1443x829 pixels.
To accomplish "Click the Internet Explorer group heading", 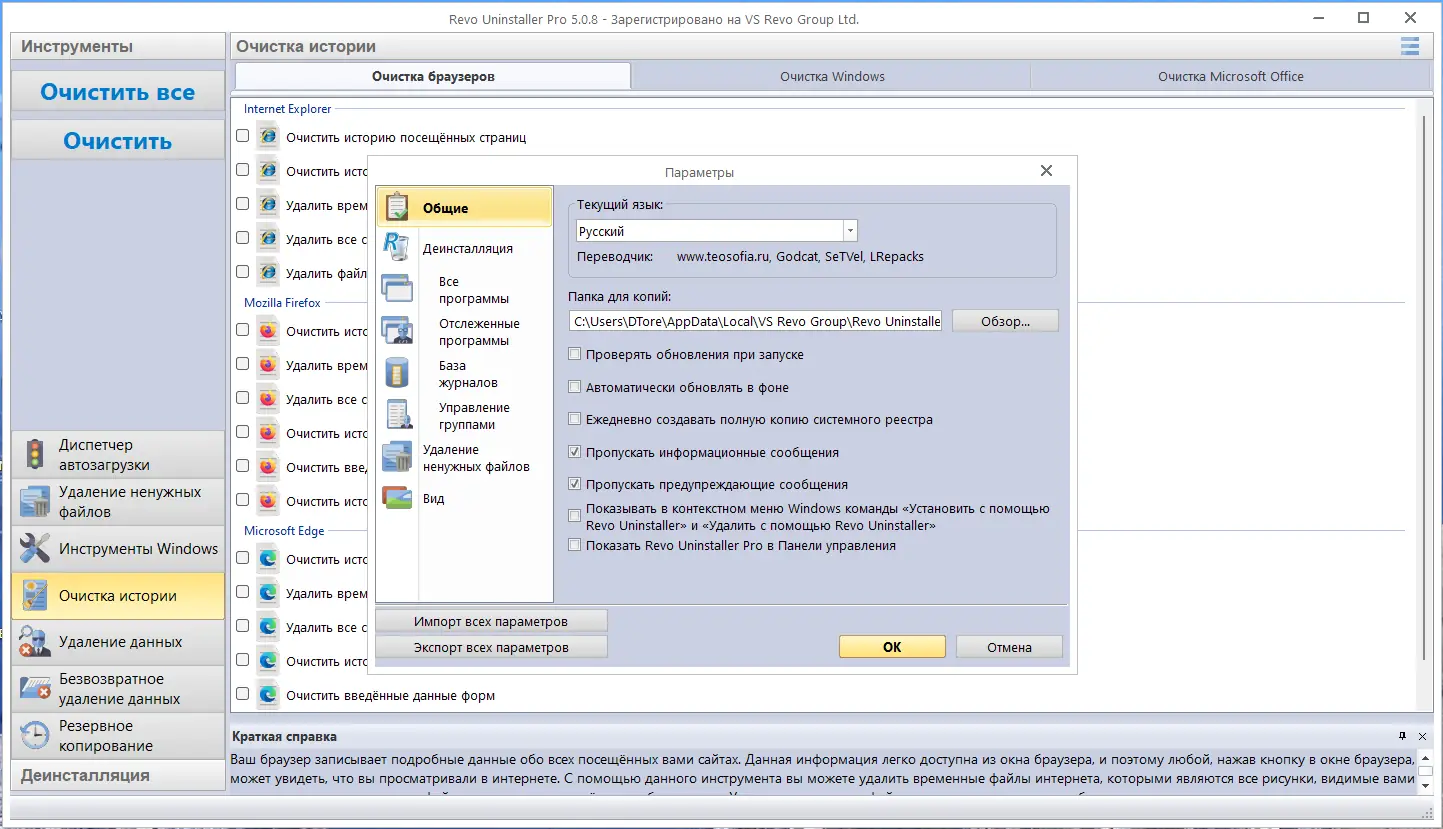I will tap(288, 108).
